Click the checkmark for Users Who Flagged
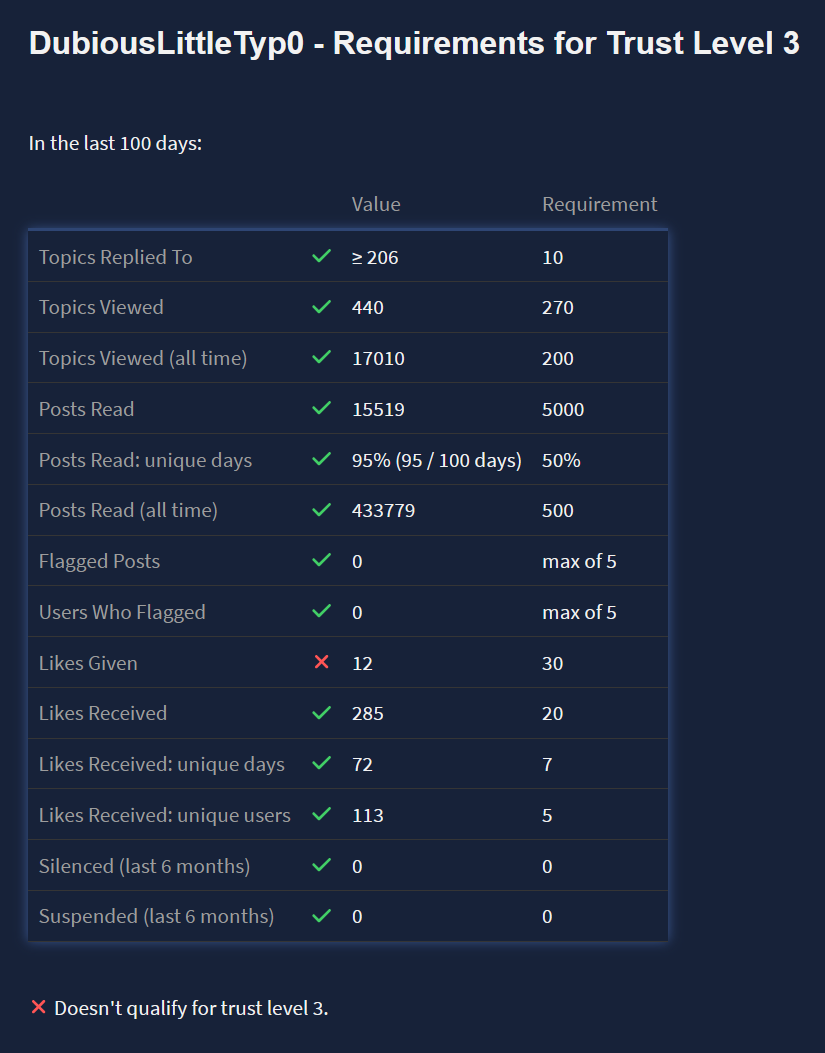The height and width of the screenshot is (1053, 825). tap(321, 611)
